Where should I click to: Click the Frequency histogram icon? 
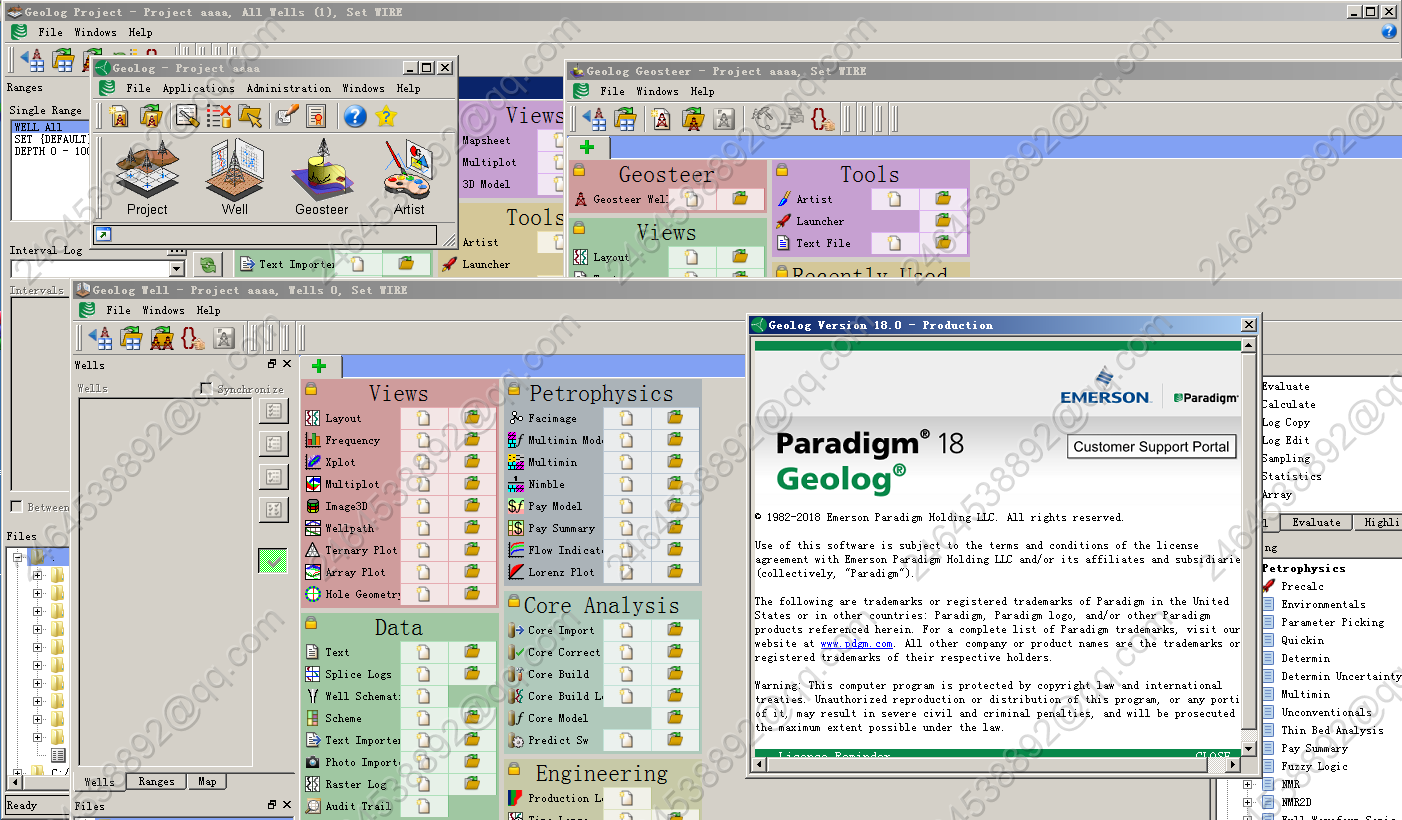tap(314, 440)
